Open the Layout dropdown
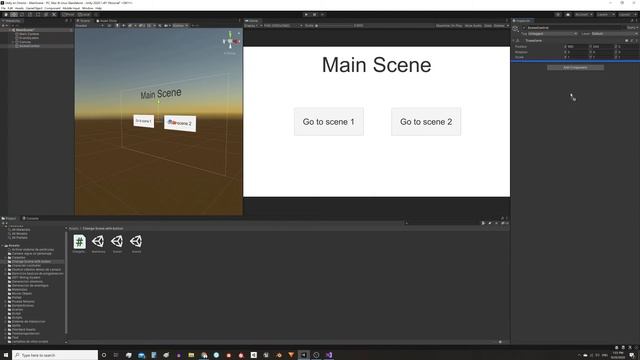Screen dimensions: 640x360 (x=627, y=15)
